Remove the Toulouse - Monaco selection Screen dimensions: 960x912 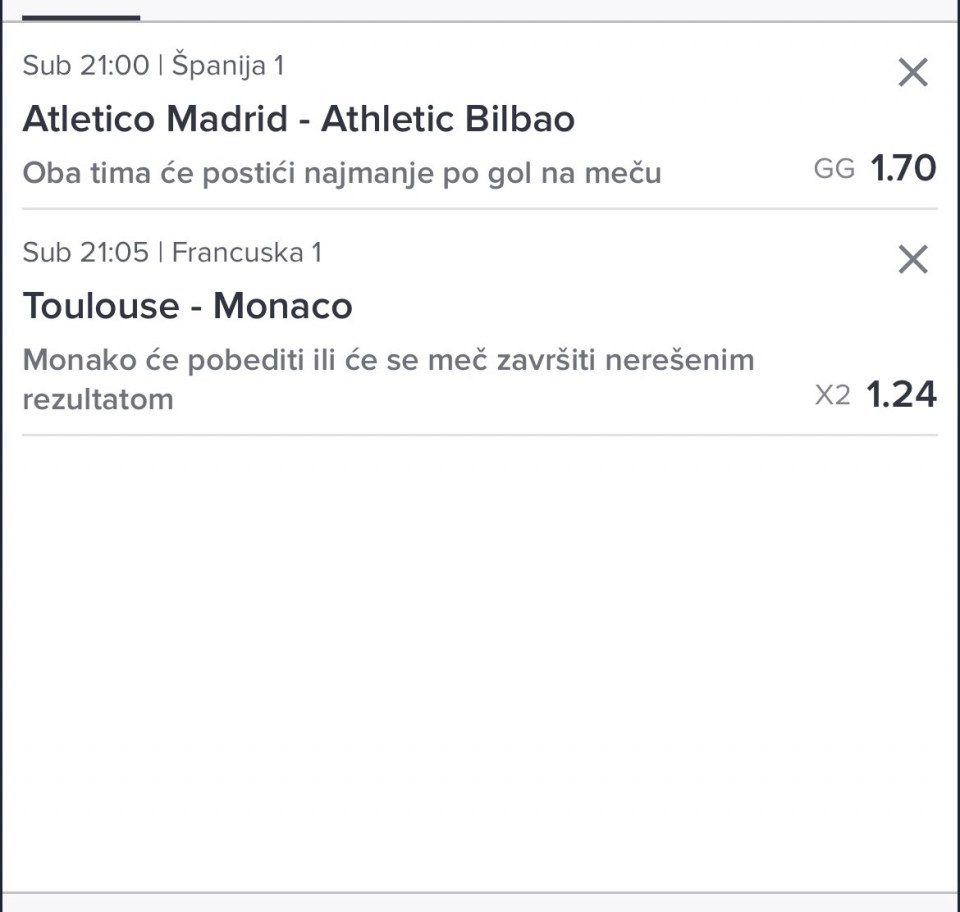912,260
